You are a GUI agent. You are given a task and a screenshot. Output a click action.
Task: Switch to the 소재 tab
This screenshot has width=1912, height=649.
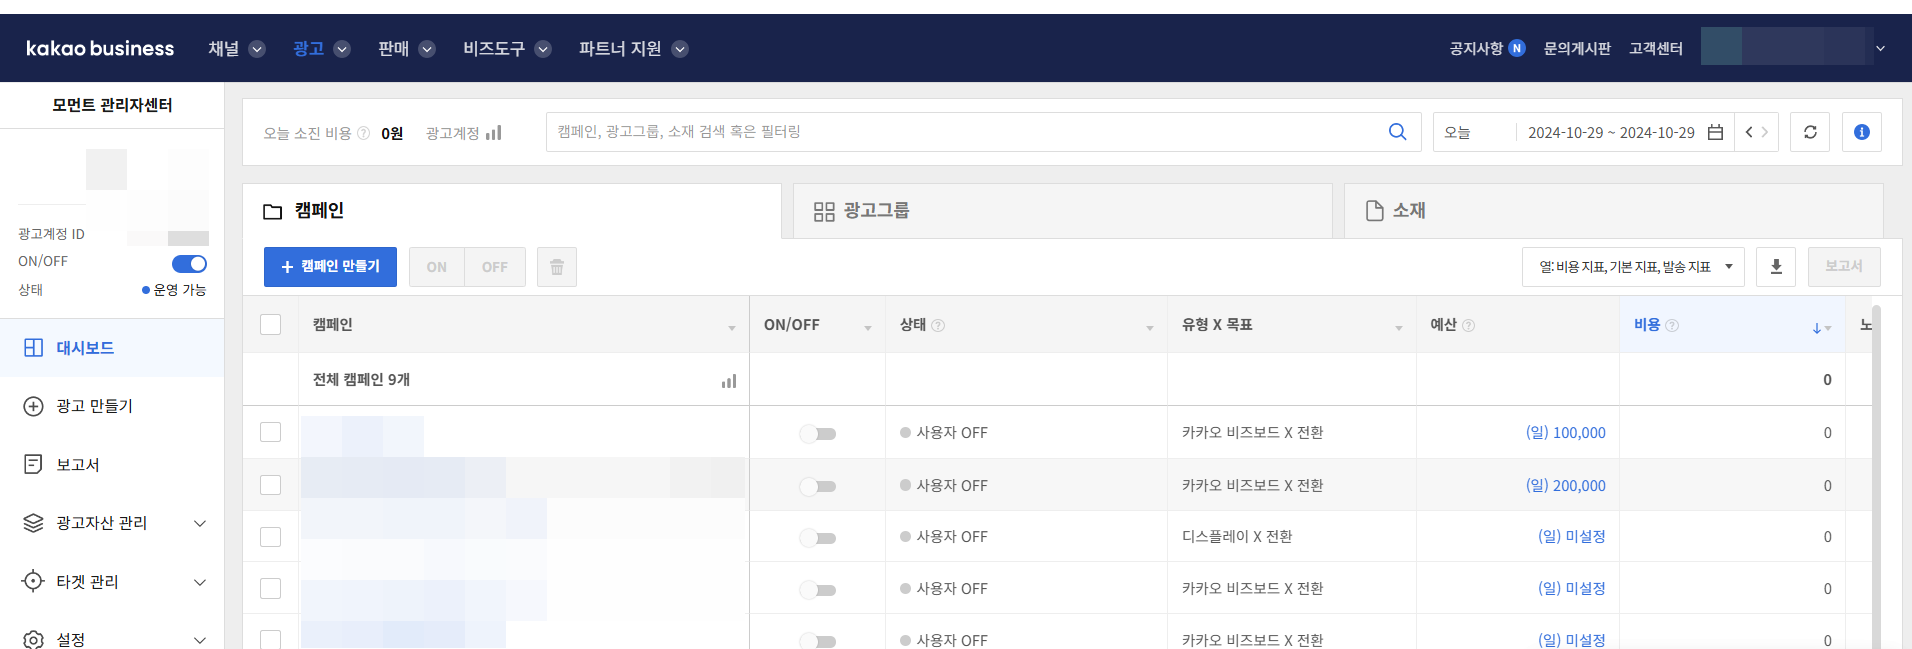pos(1613,211)
